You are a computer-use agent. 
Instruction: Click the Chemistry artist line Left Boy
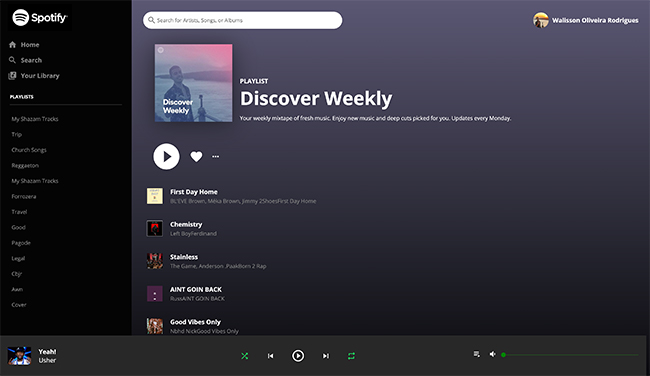(193, 234)
